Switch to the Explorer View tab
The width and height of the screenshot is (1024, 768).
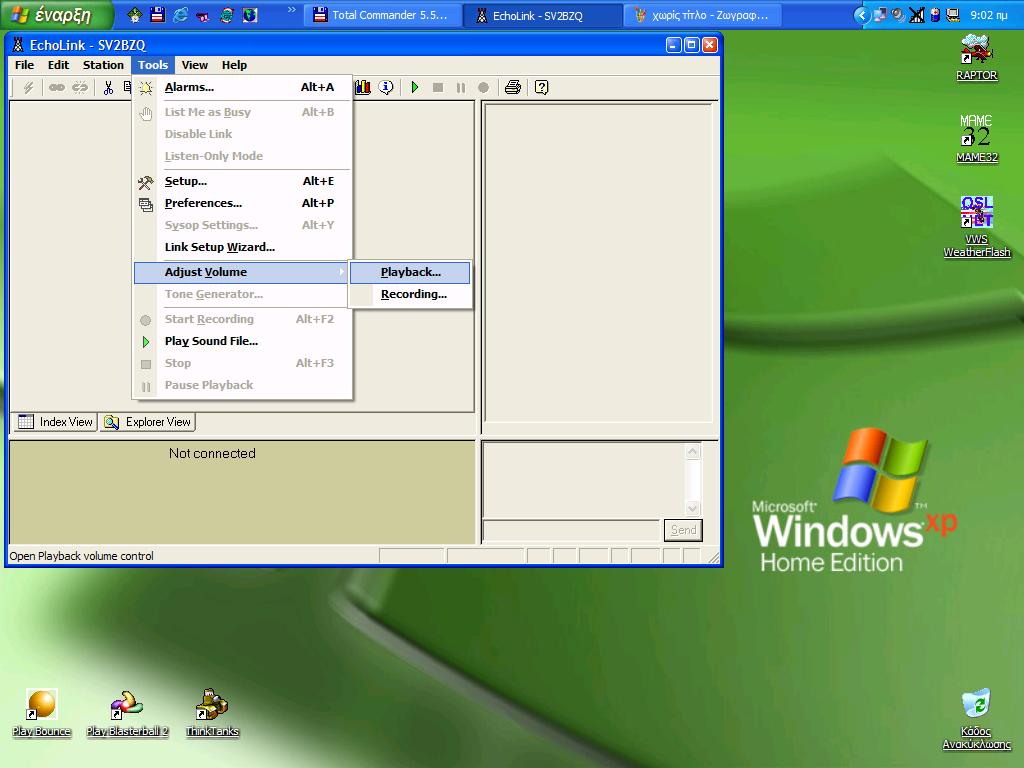coord(148,422)
